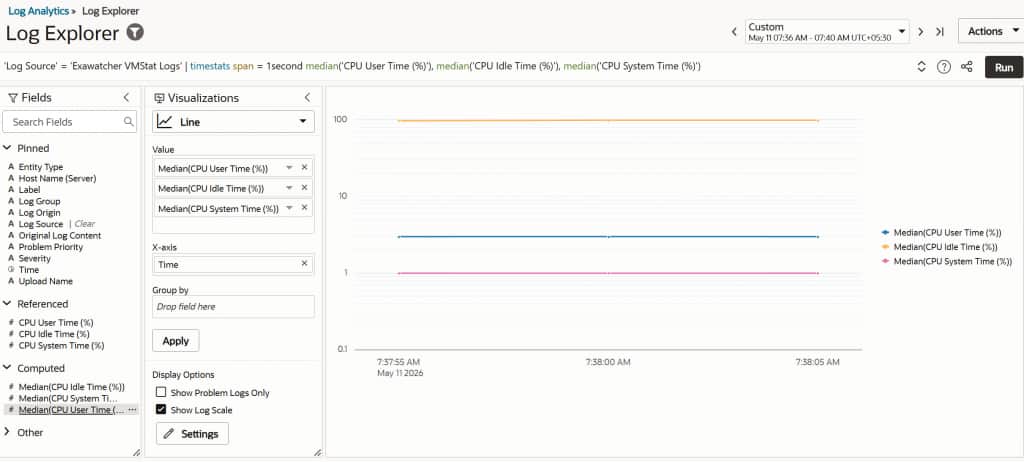
Task: Jump to latest time range icon
Action: (940, 31)
